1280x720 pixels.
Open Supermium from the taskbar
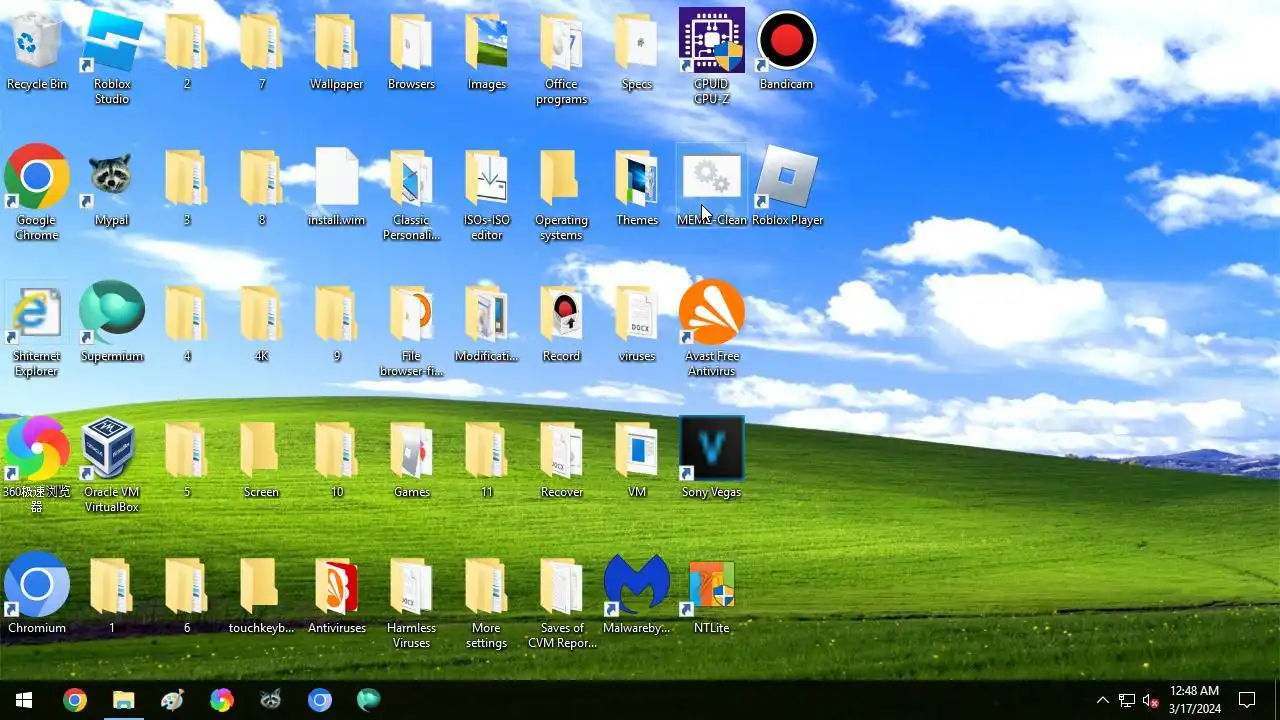coord(368,700)
